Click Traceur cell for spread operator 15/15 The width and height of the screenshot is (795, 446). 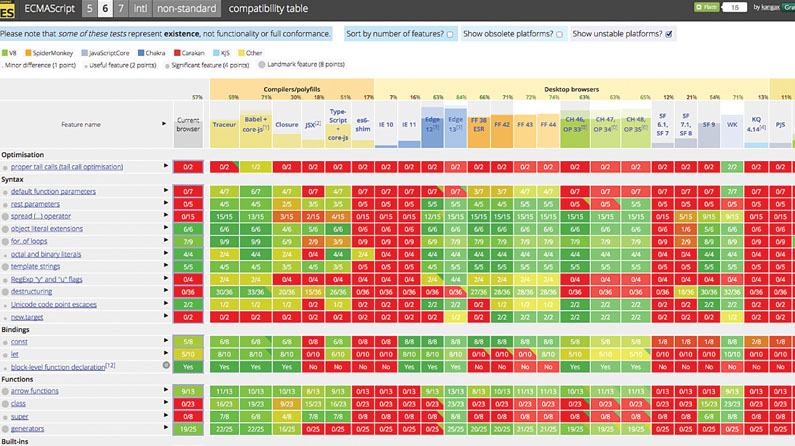click(x=224, y=216)
